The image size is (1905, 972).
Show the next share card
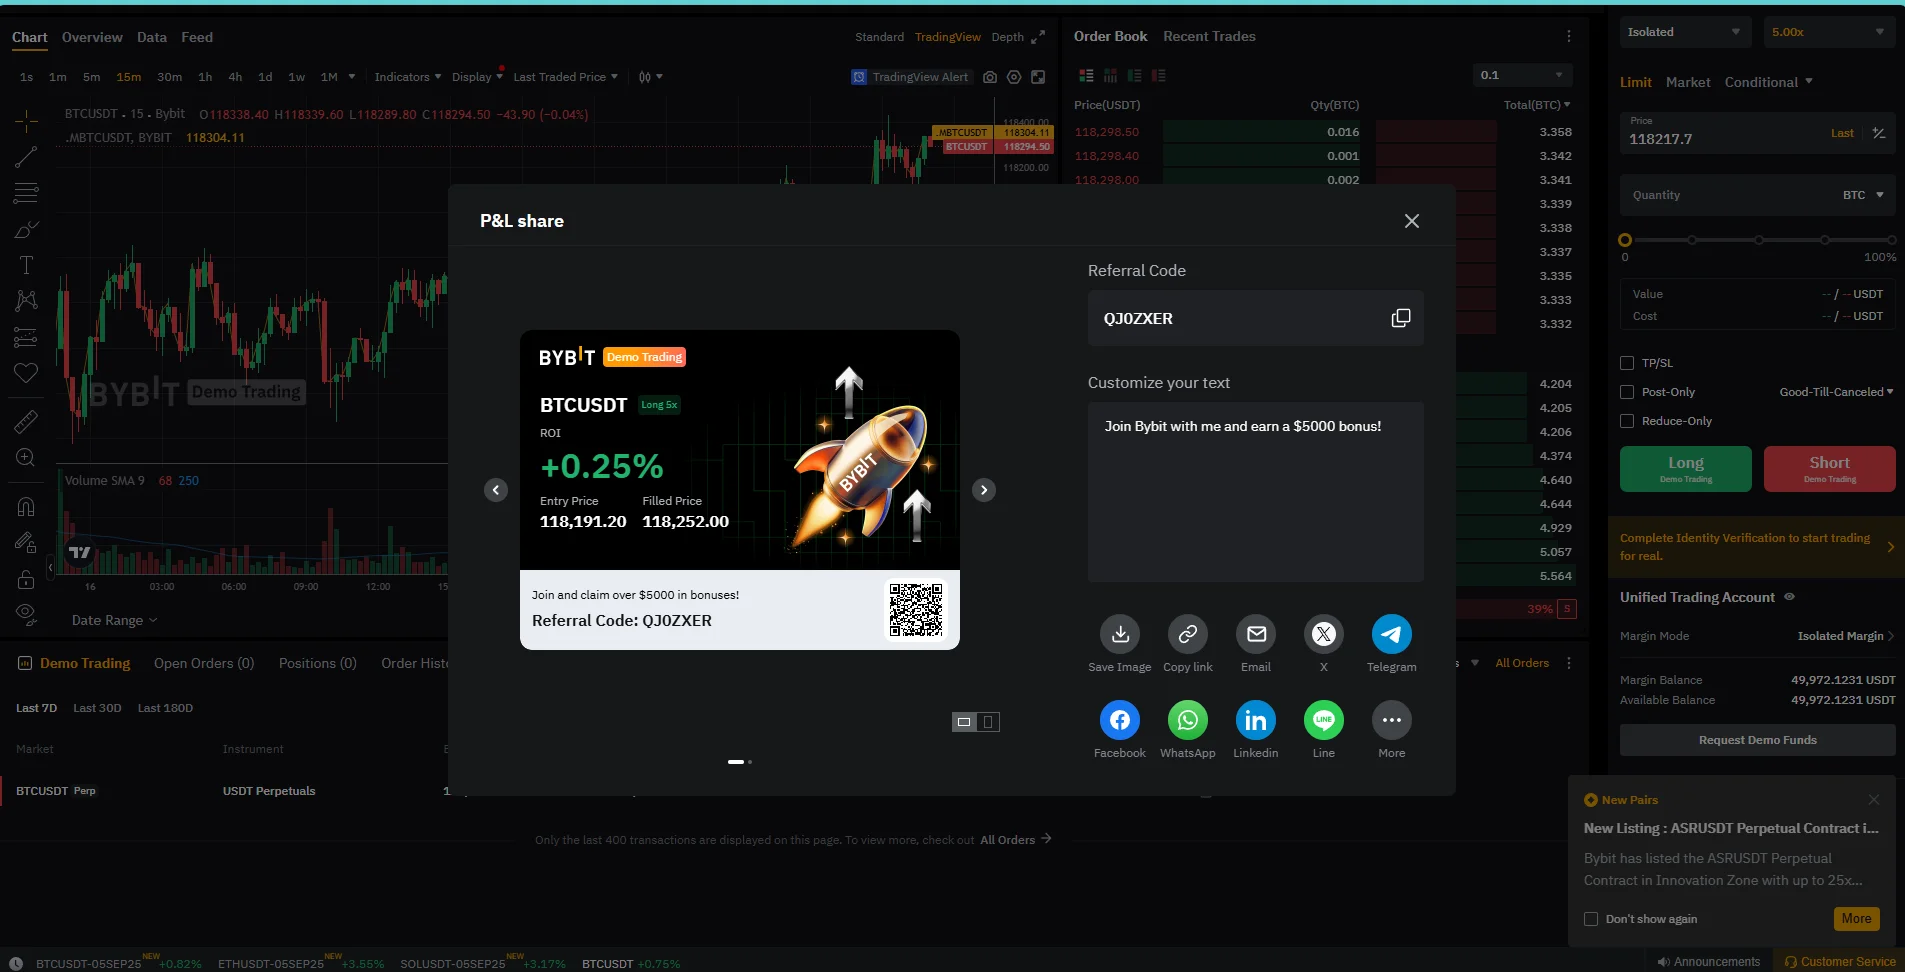pos(984,490)
